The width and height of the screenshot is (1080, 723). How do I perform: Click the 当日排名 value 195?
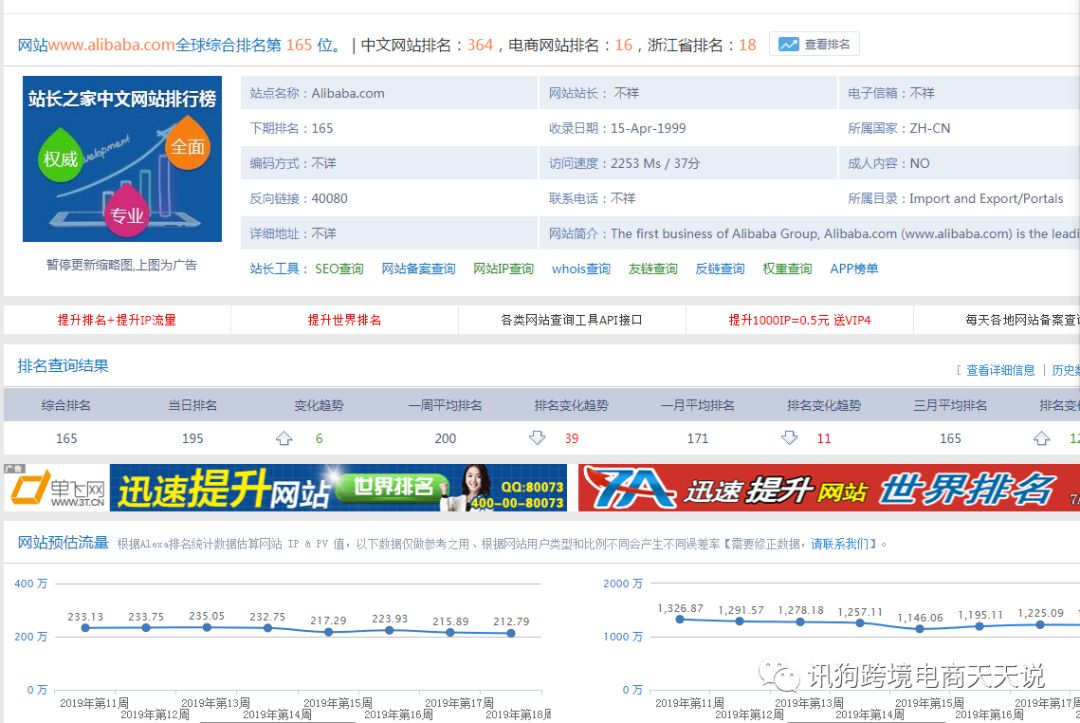[x=192, y=439]
